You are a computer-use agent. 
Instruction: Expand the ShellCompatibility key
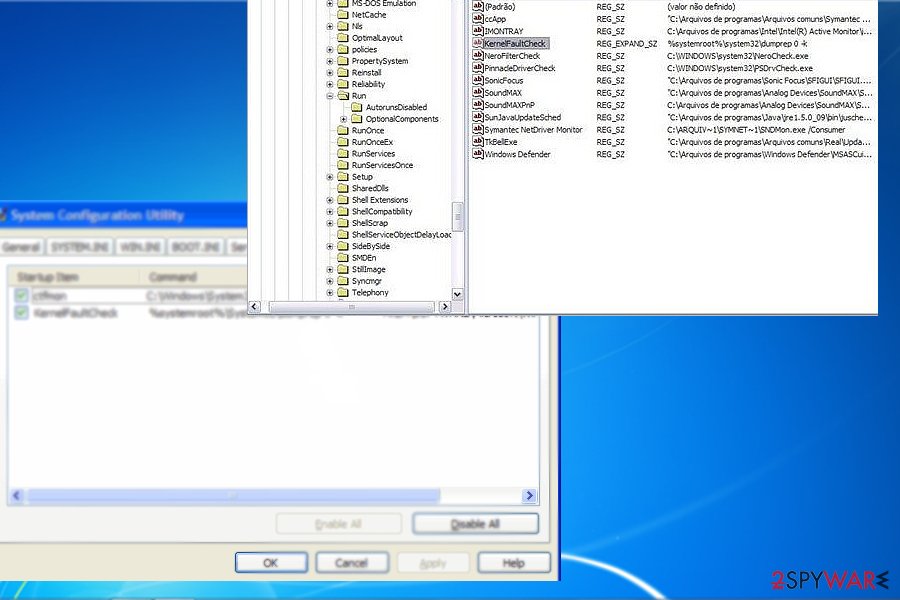(330, 211)
